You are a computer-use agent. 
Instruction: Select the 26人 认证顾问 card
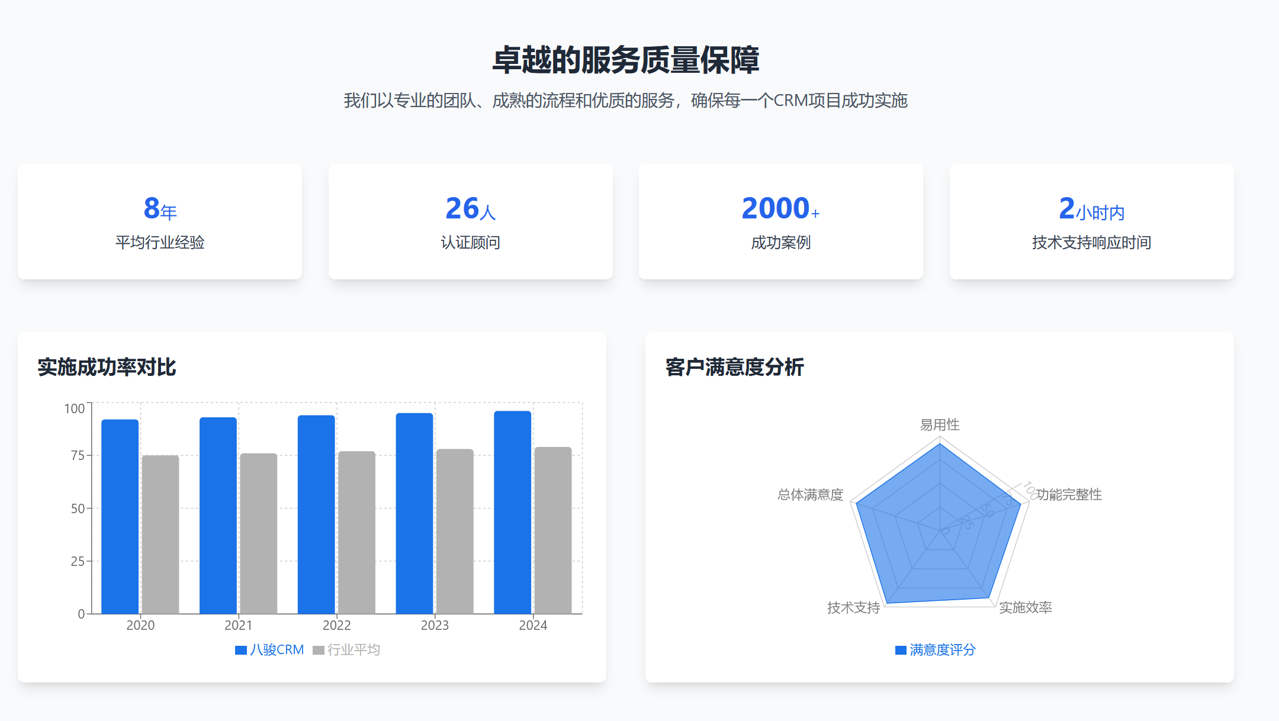coord(470,222)
